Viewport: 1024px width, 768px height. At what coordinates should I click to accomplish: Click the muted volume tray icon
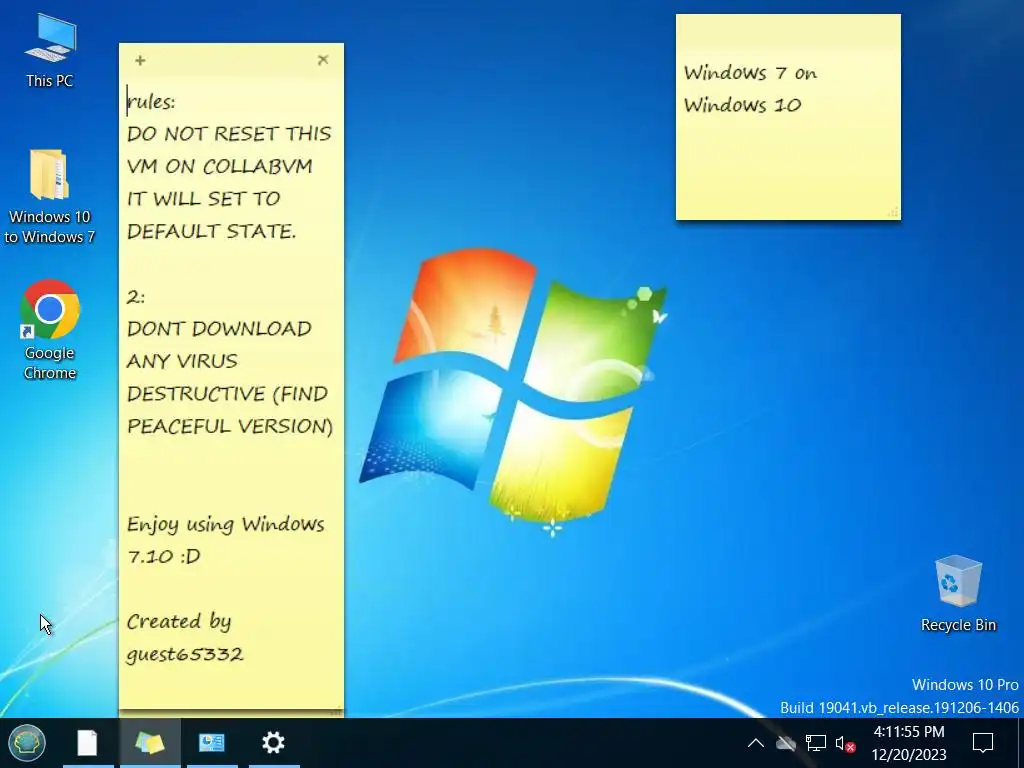(845, 743)
